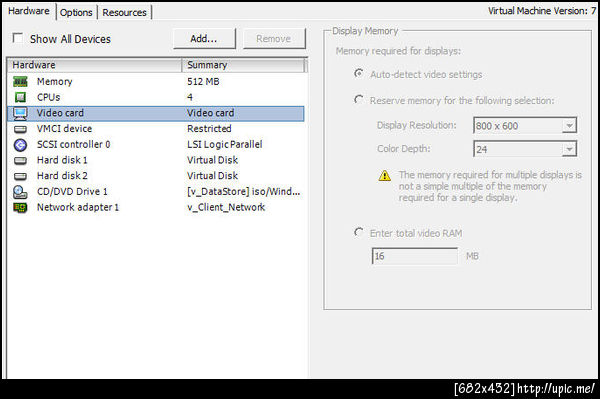
Task: Click the Add... button
Action: tap(204, 39)
